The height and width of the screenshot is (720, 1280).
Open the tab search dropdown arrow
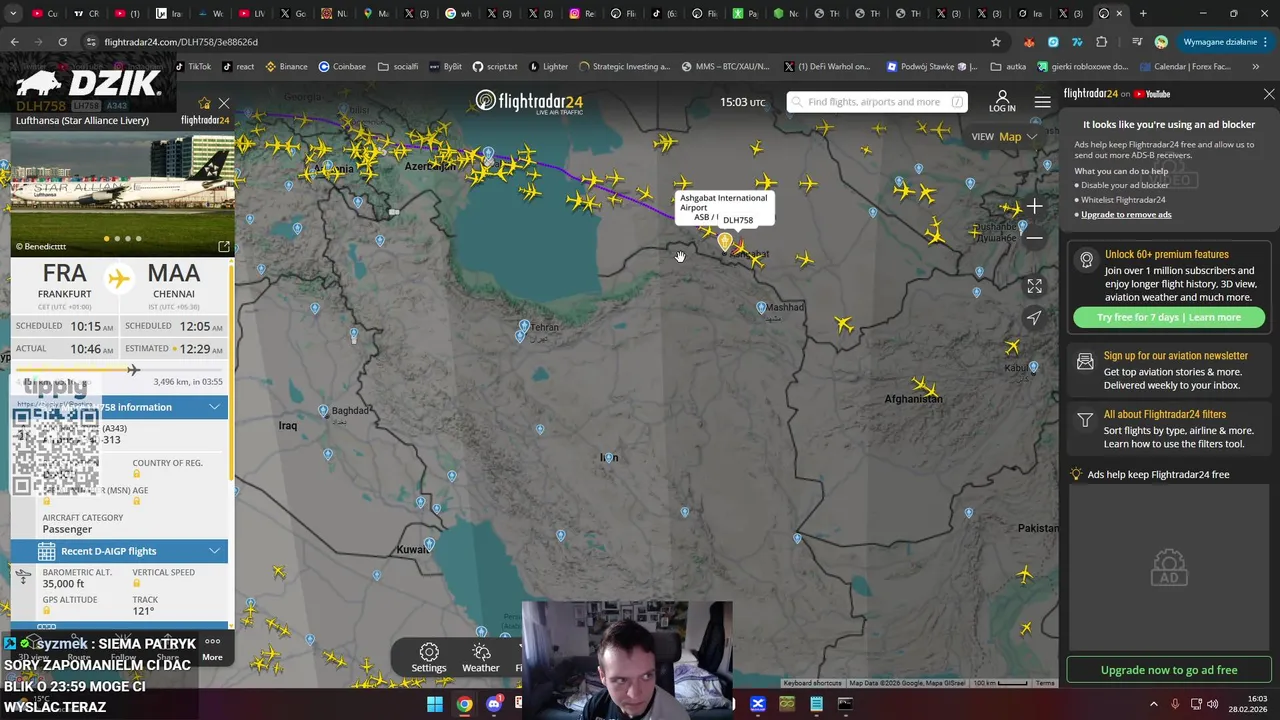(13, 14)
